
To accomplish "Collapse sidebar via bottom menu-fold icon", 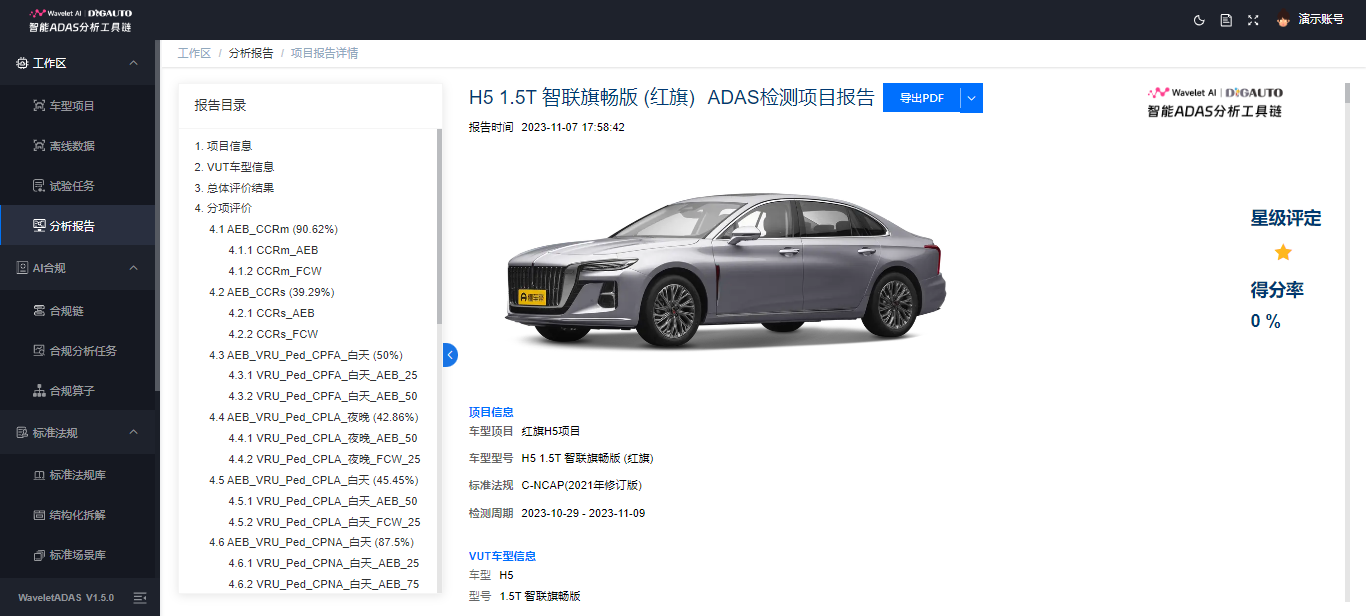I will 140,597.
